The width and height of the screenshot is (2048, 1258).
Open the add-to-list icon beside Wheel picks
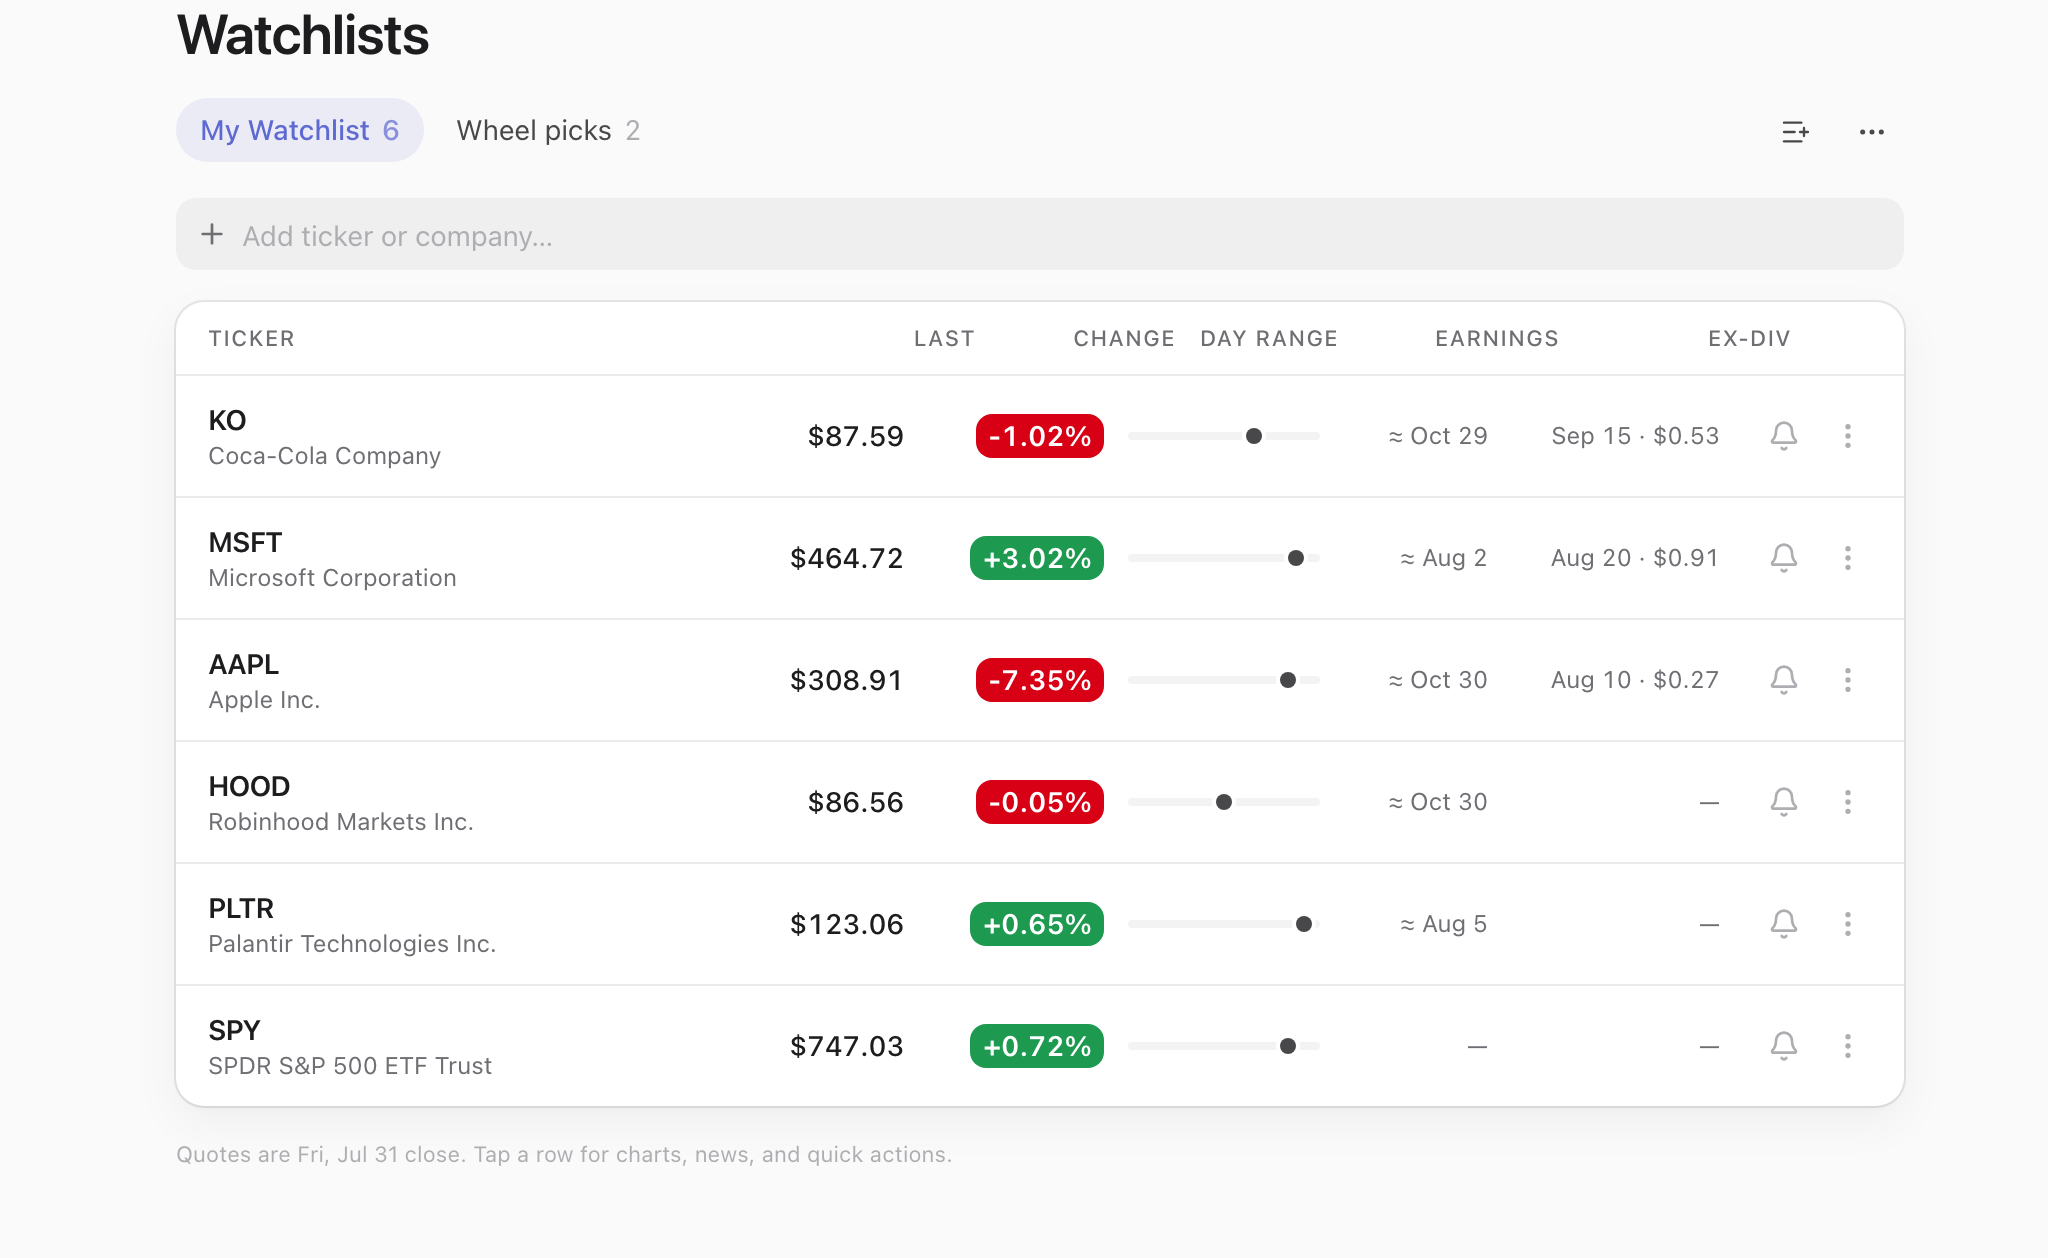click(x=1795, y=132)
